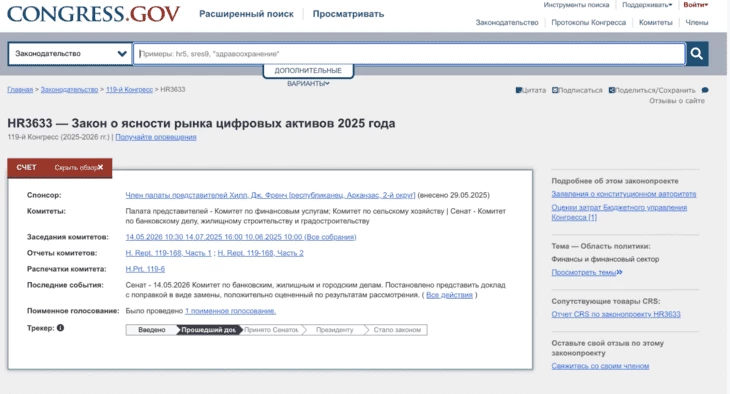
Task: Go to Комитеты in top navigation
Action: point(656,22)
